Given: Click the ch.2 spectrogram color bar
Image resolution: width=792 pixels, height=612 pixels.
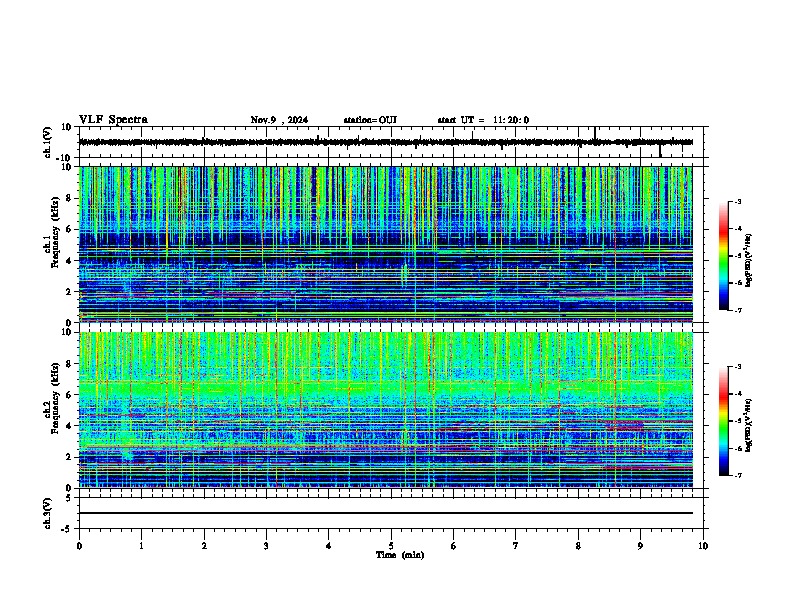Looking at the screenshot, I should tap(724, 421).
